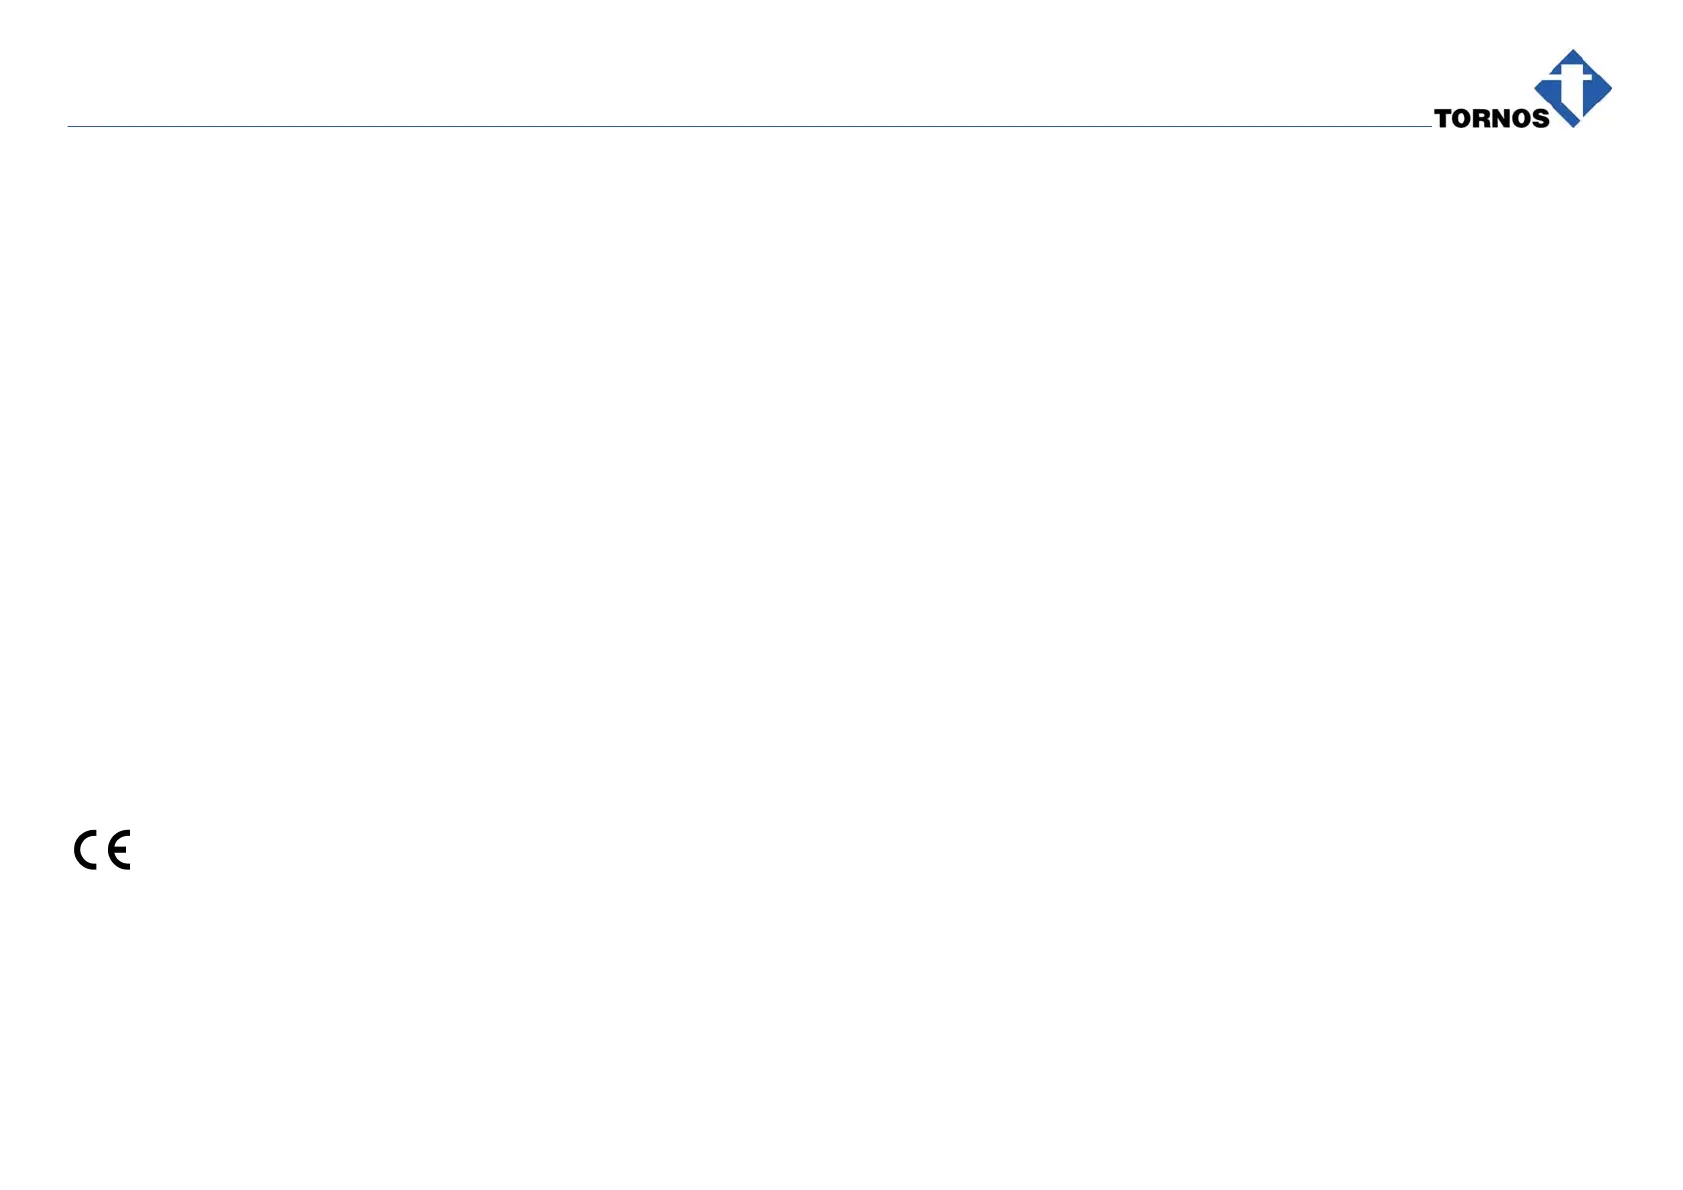This screenshot has width=1683, height=1190.
Task: Click the blank center of the page
Action: 841,595
